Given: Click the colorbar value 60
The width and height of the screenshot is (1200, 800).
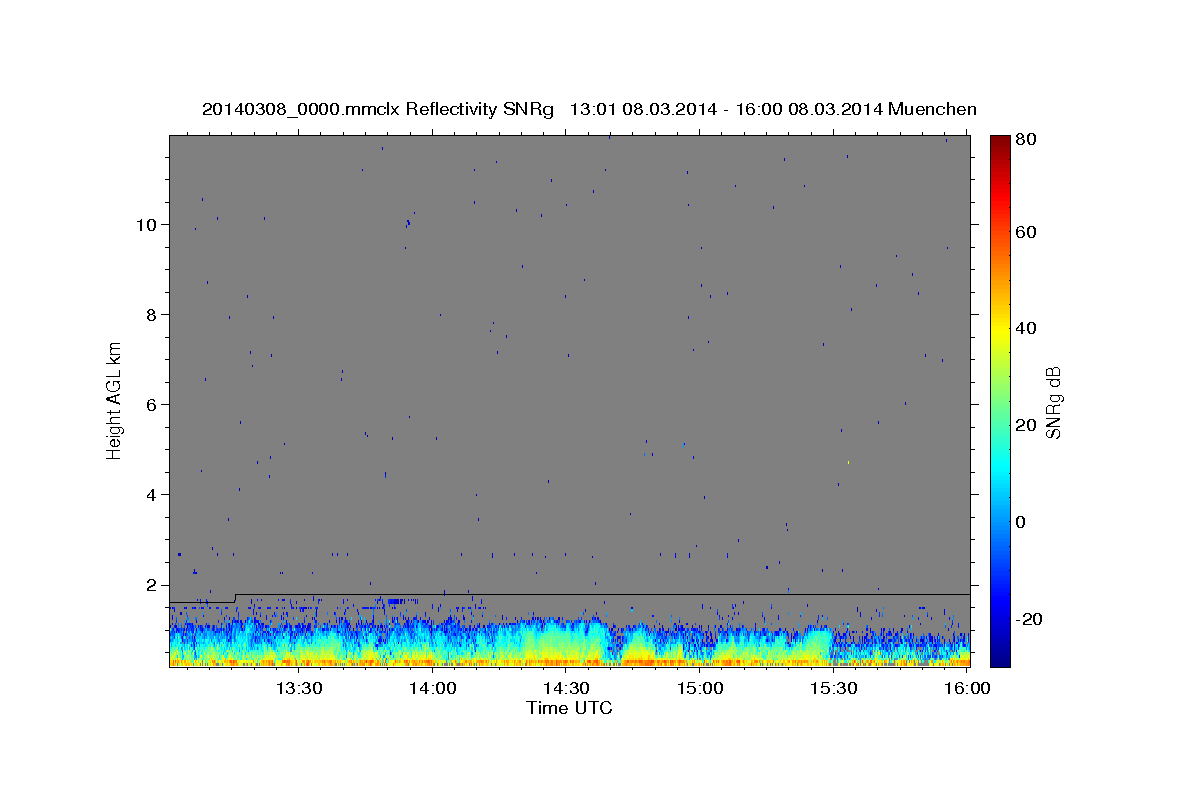Looking at the screenshot, I should click(1026, 232).
